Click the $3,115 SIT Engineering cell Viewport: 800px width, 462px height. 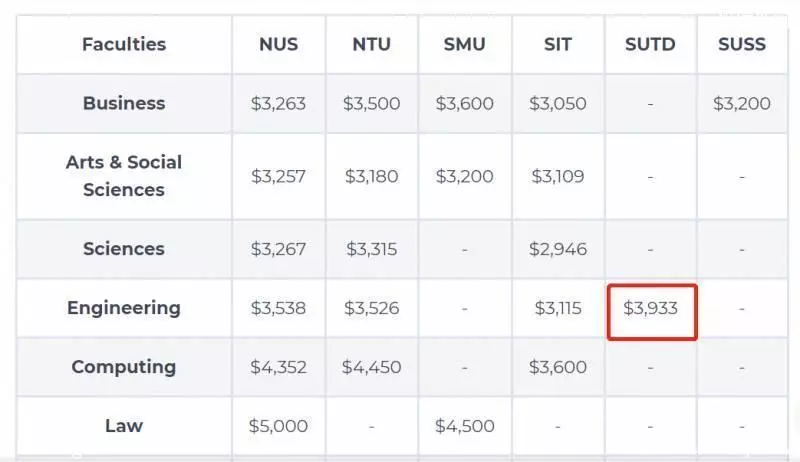coord(558,309)
